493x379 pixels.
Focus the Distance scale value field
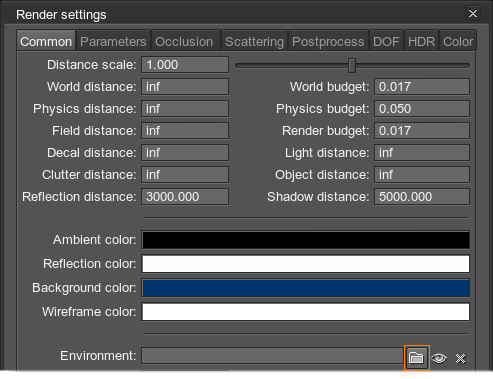coord(185,65)
